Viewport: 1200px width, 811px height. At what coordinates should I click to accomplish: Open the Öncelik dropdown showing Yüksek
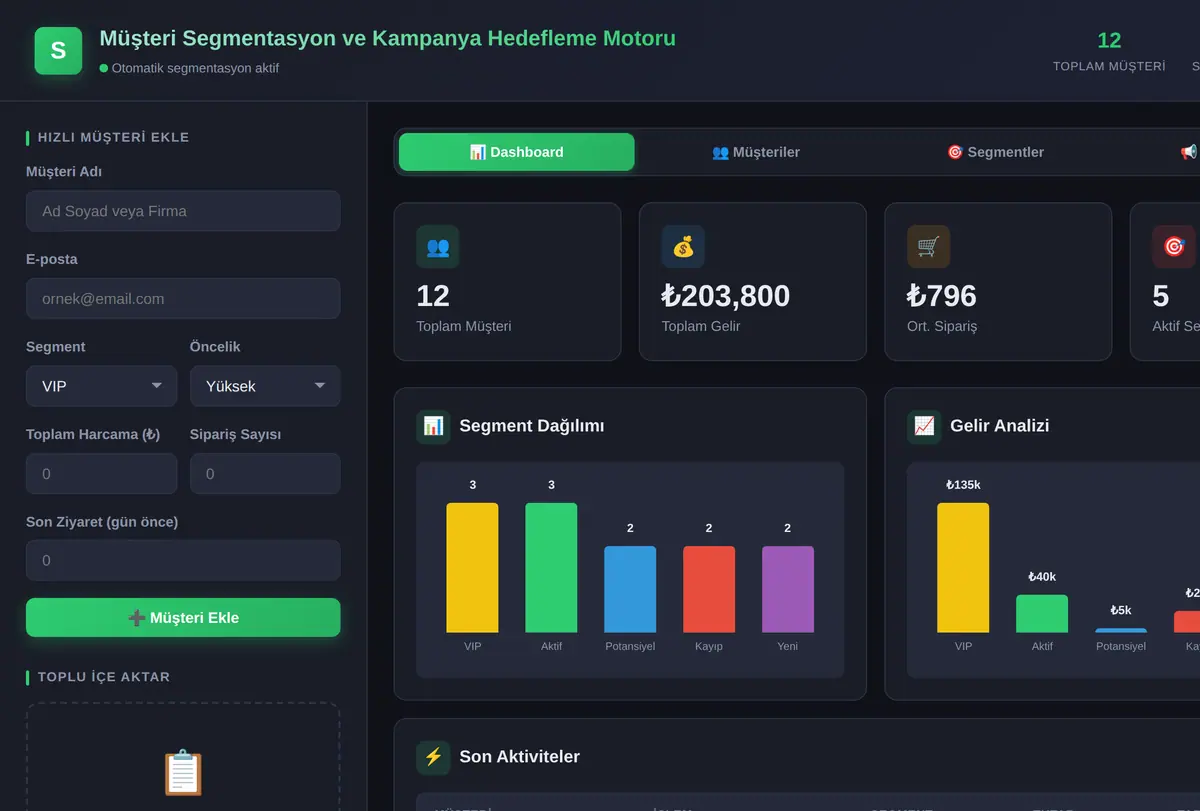point(265,386)
